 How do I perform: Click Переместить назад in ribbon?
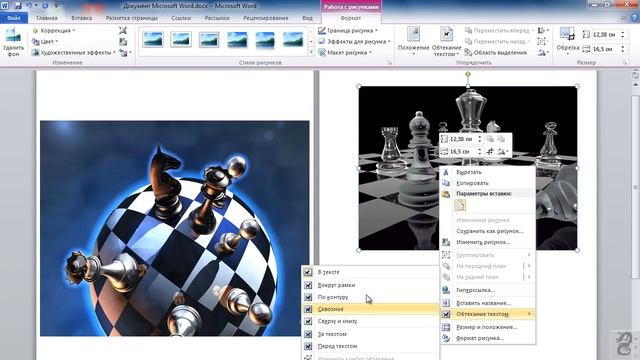(x=498, y=42)
